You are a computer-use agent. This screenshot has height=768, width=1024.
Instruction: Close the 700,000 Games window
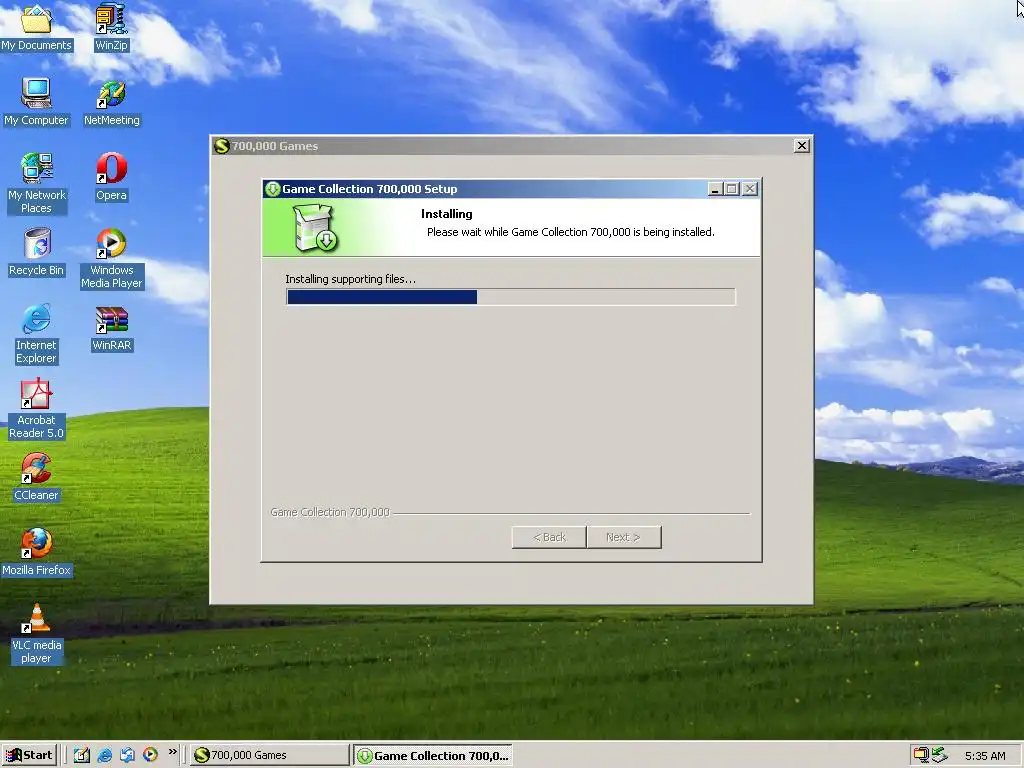802,146
